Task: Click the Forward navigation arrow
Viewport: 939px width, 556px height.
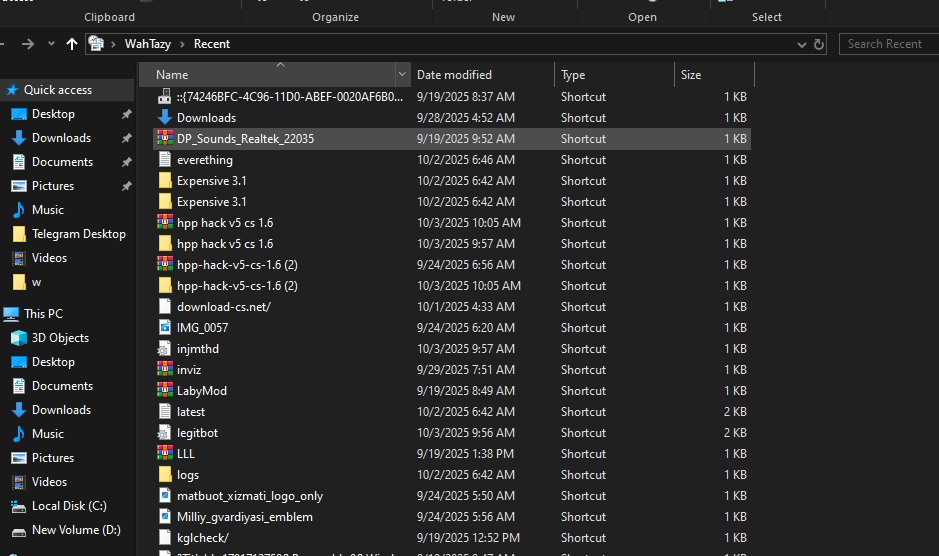Action: click(27, 44)
